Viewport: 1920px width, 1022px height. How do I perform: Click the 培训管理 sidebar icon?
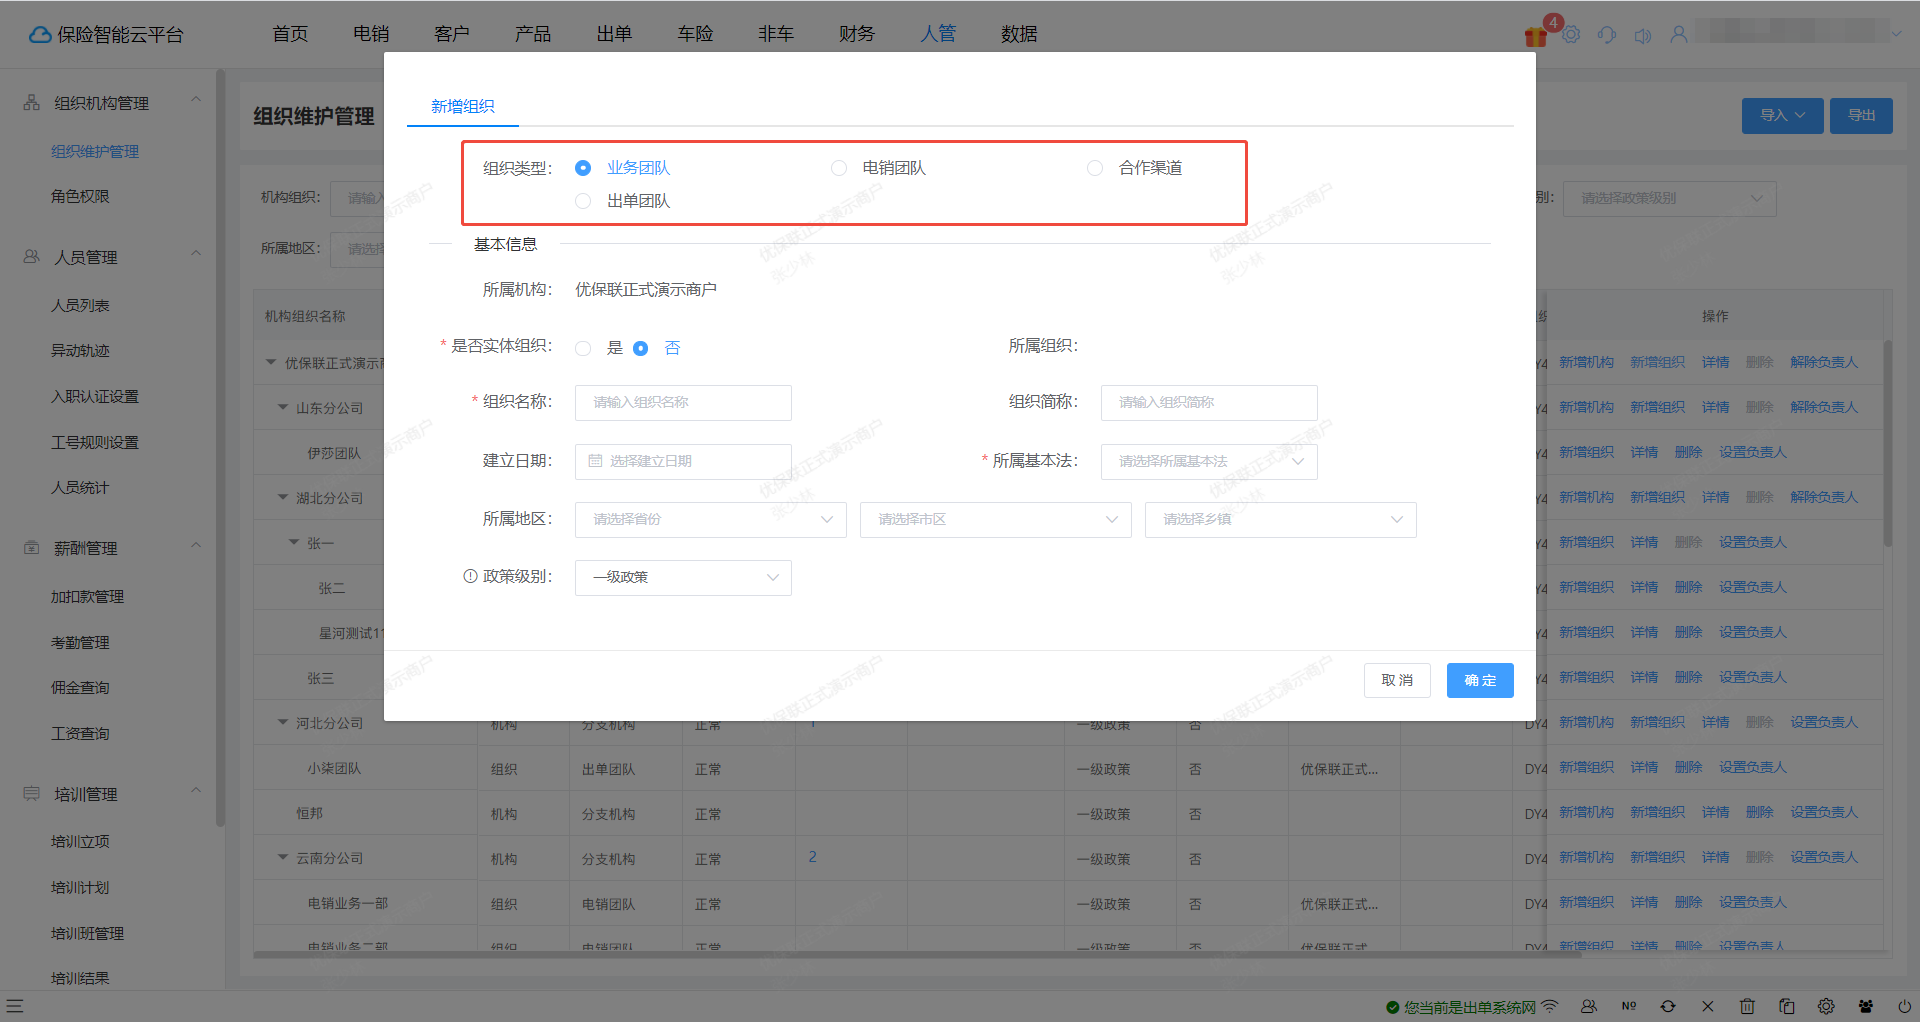click(x=32, y=794)
